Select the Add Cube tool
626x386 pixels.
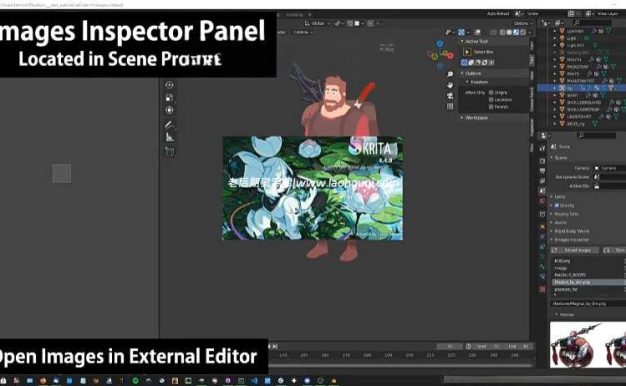(x=169, y=152)
